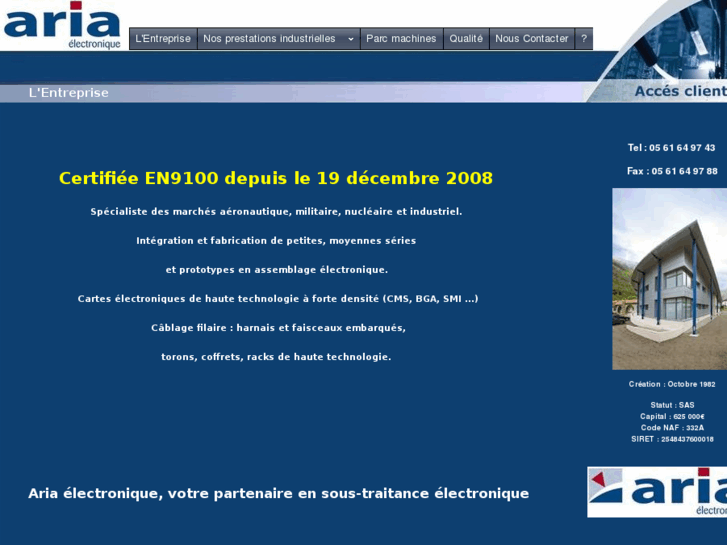Screen dimensions: 727x545
Task: Click the torons, coffrets, racks line
Action: (x=276, y=357)
